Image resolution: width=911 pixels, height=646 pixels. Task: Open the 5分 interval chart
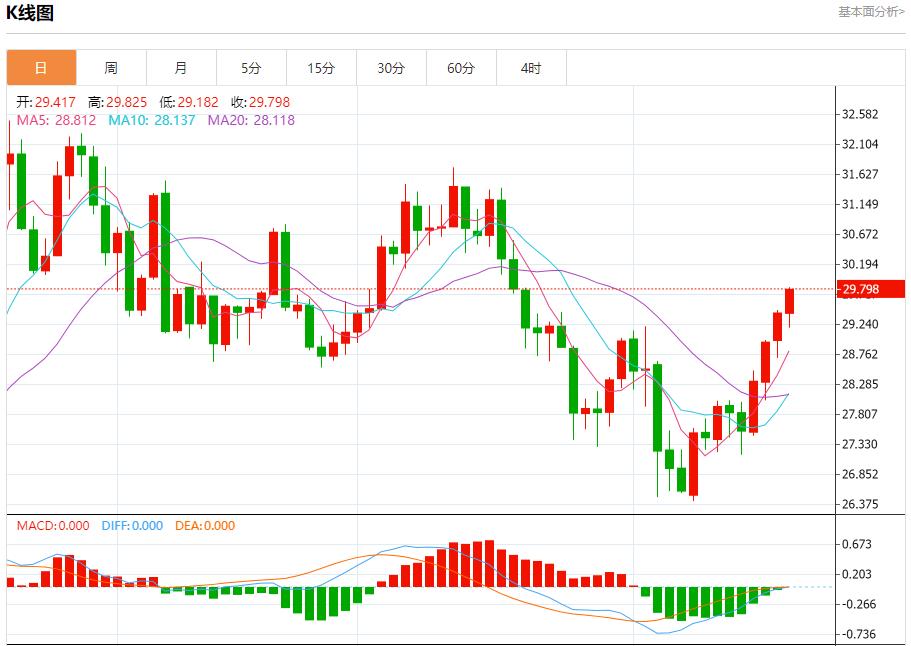[x=251, y=68]
